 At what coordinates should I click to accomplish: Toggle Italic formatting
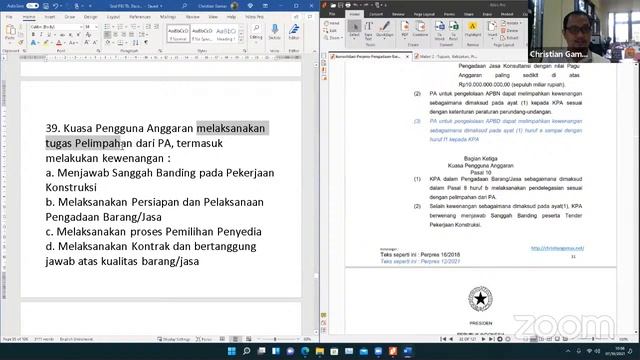click(x=41, y=35)
